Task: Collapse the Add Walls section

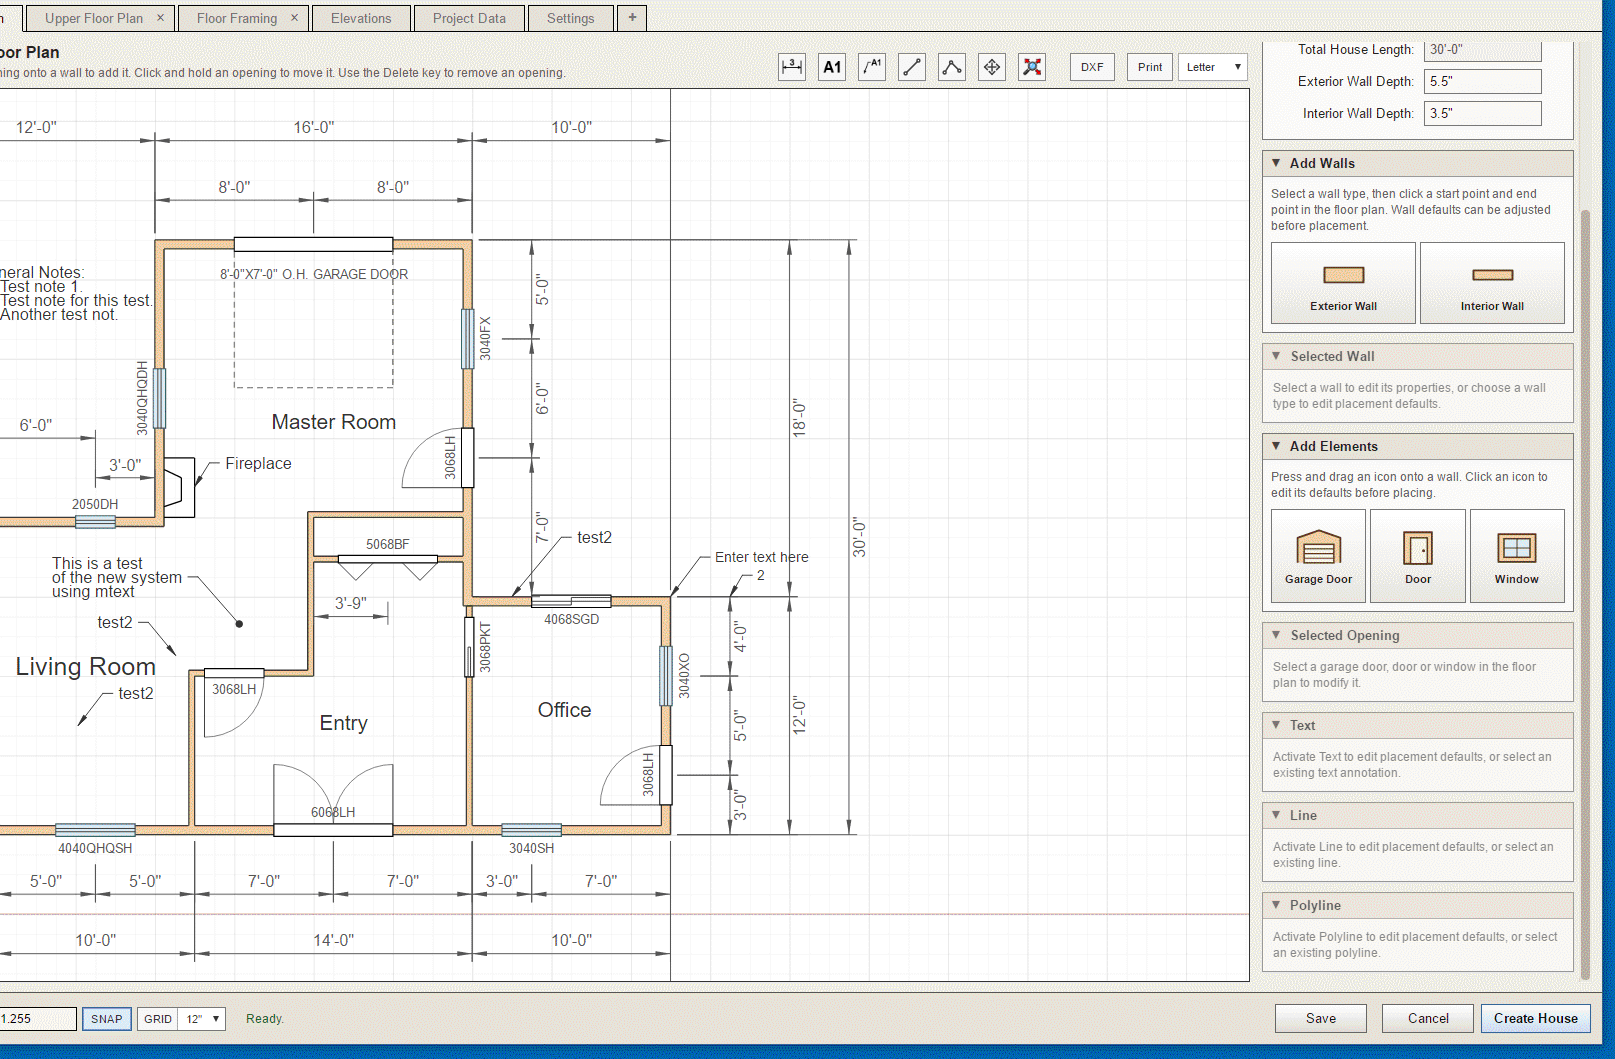Action: 1276,163
